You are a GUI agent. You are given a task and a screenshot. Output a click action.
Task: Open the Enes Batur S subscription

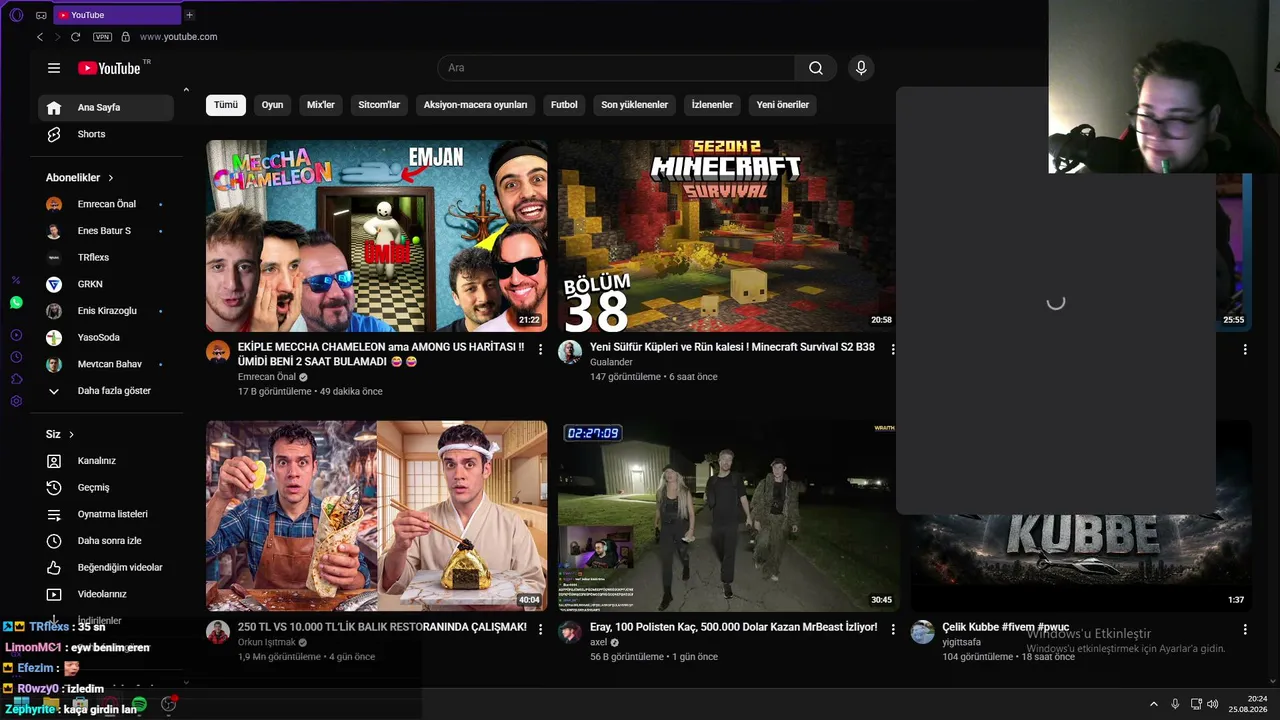(x=106, y=231)
